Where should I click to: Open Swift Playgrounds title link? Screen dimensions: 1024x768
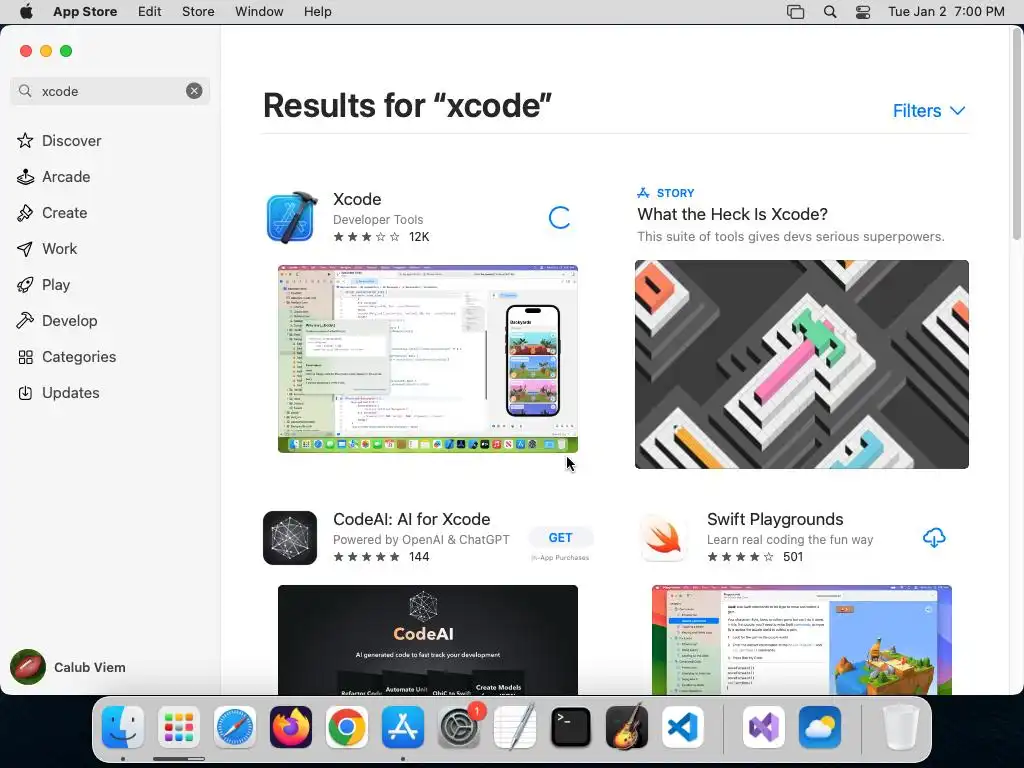[775, 519]
